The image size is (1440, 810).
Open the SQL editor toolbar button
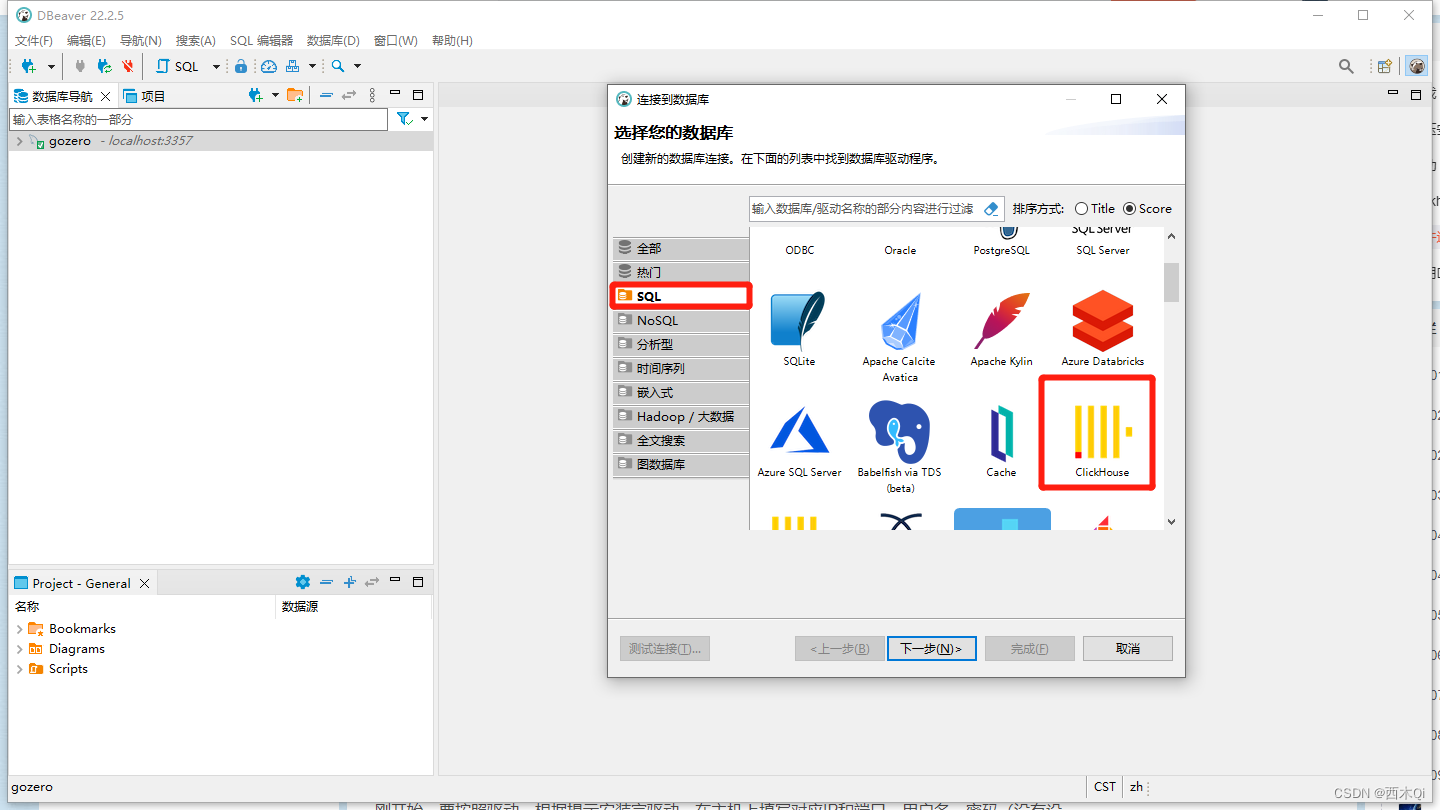(177, 66)
